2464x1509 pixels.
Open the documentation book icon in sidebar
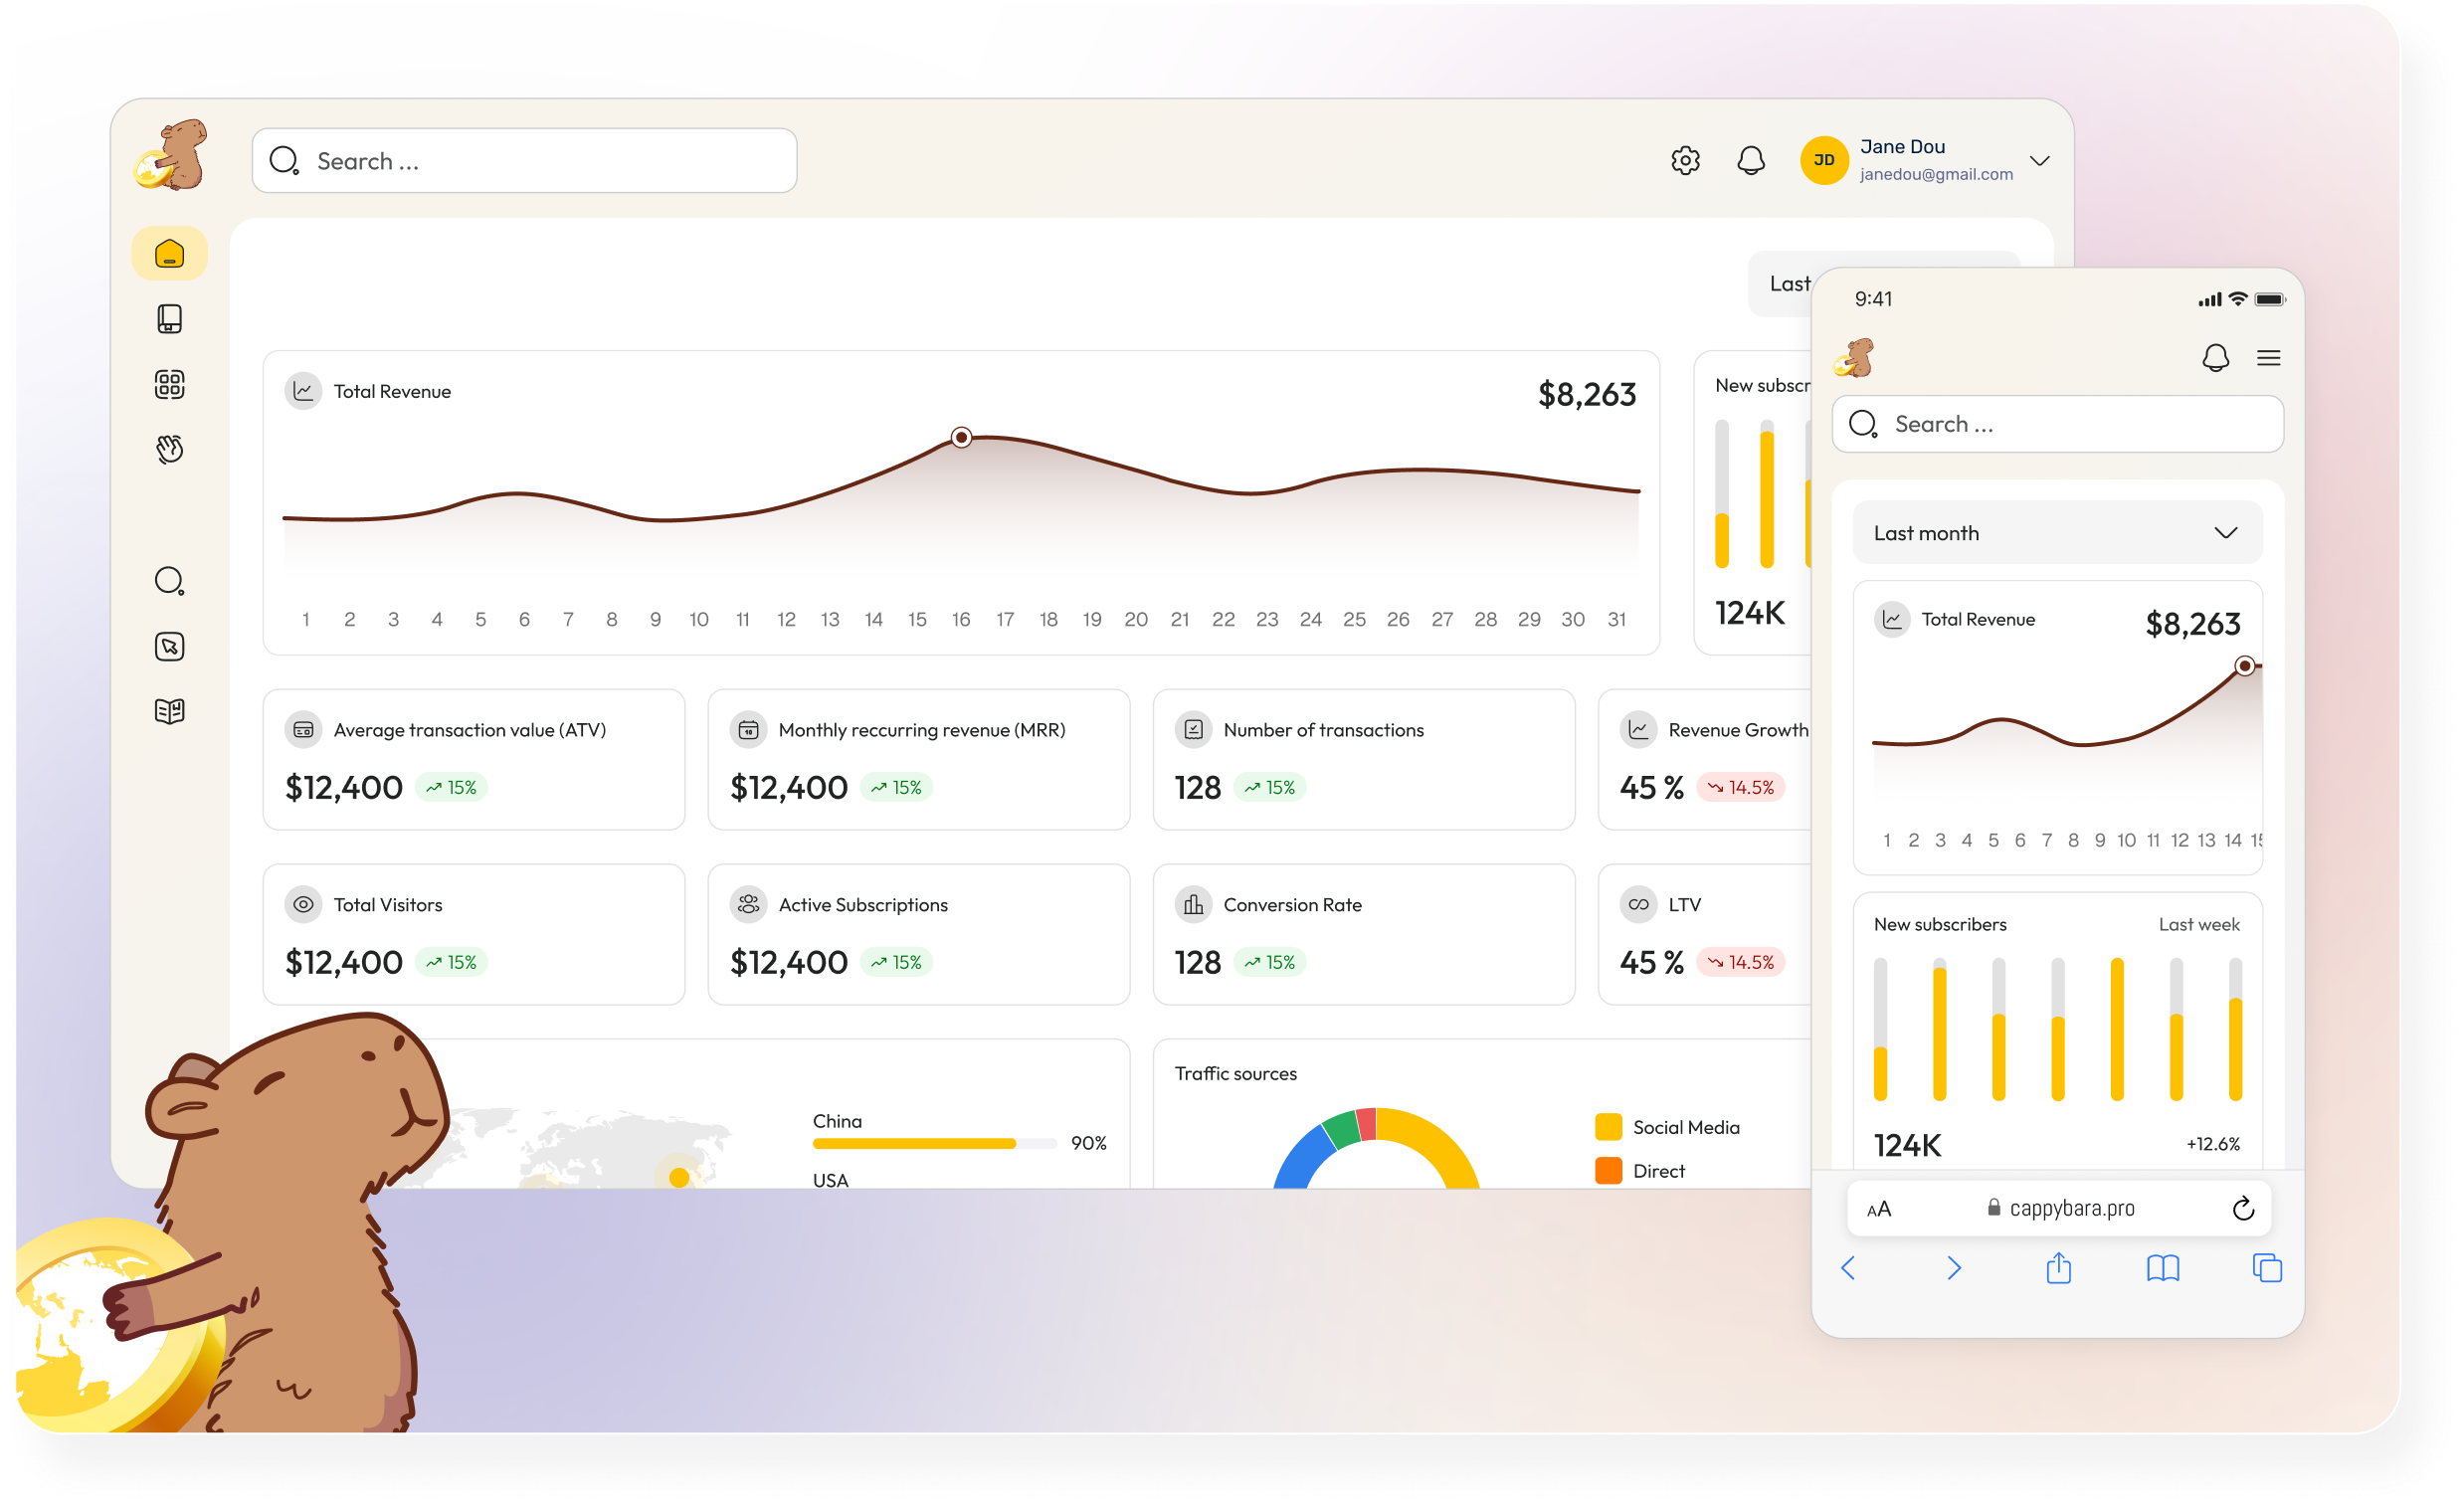[x=170, y=710]
